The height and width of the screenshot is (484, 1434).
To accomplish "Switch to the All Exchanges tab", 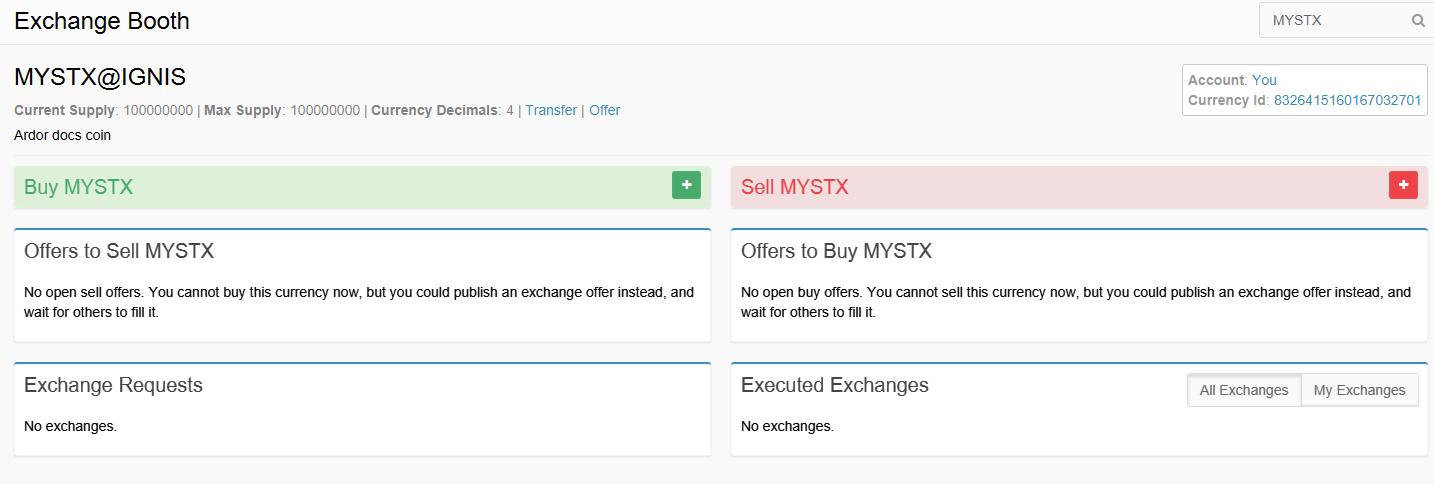I will tap(1244, 390).
